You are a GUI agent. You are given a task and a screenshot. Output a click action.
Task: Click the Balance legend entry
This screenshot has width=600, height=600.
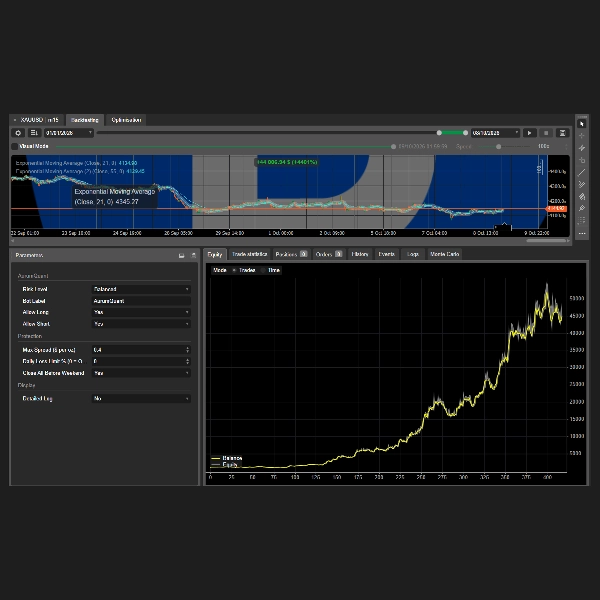coord(227,458)
